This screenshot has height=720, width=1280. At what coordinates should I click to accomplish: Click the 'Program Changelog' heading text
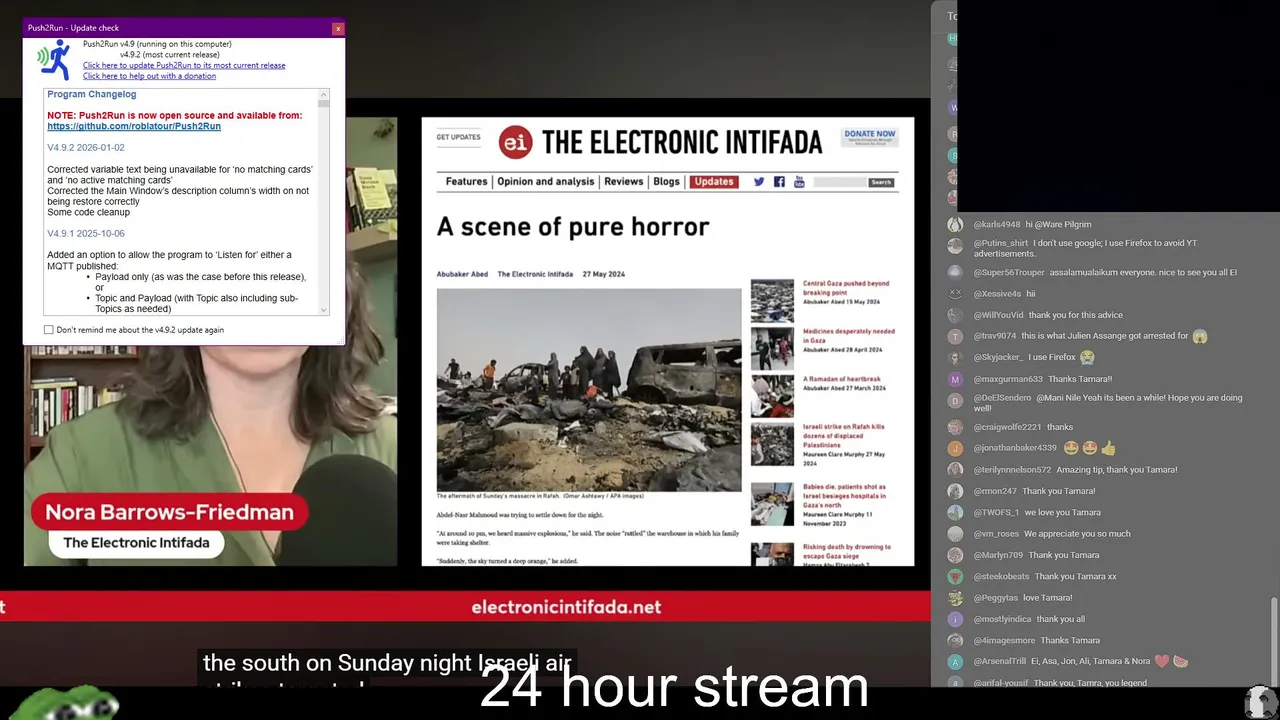click(92, 95)
